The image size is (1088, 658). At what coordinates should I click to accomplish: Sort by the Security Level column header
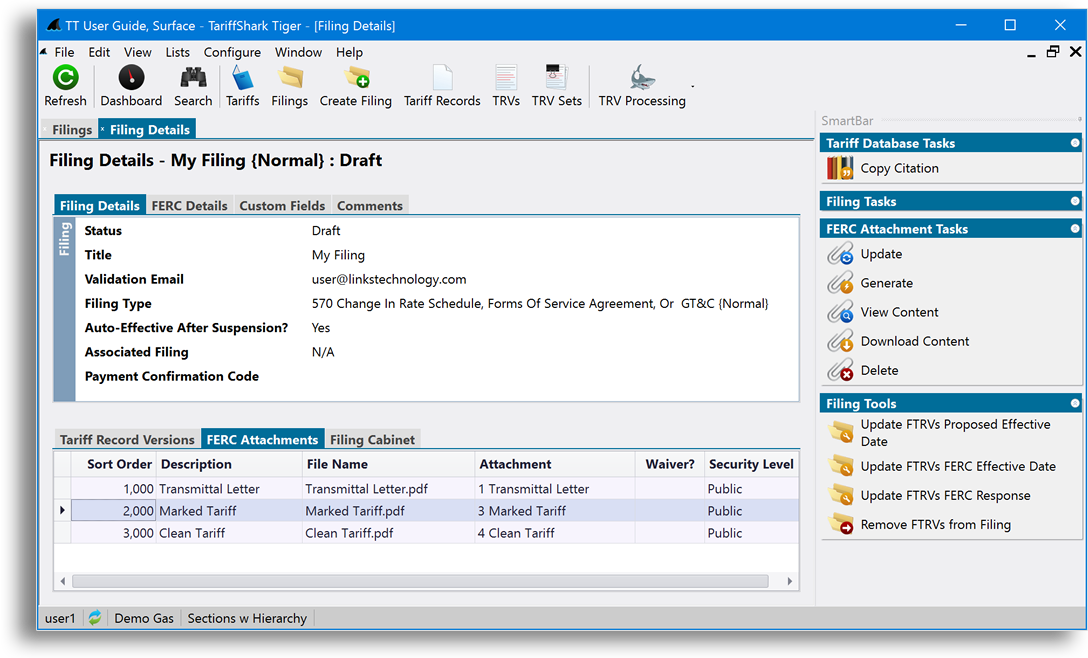(751, 464)
